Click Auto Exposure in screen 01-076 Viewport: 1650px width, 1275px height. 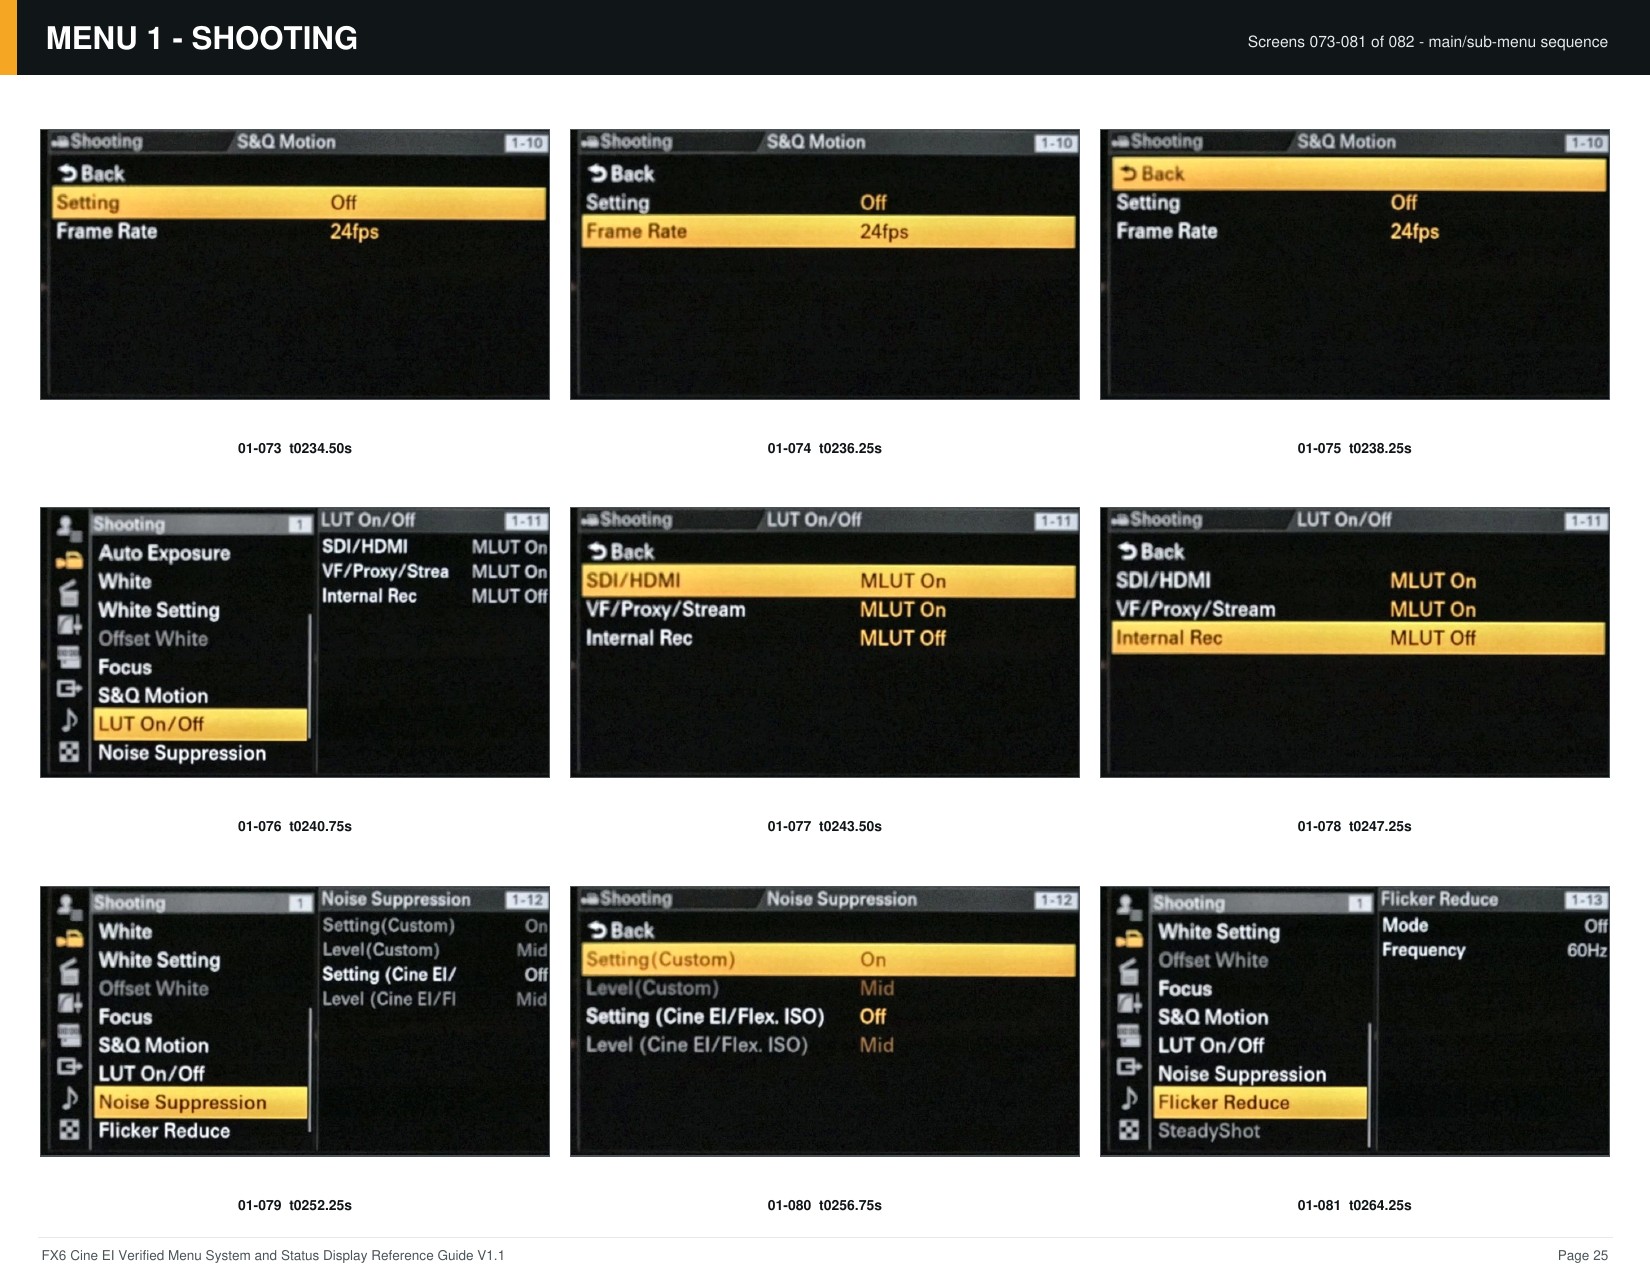pos(164,553)
